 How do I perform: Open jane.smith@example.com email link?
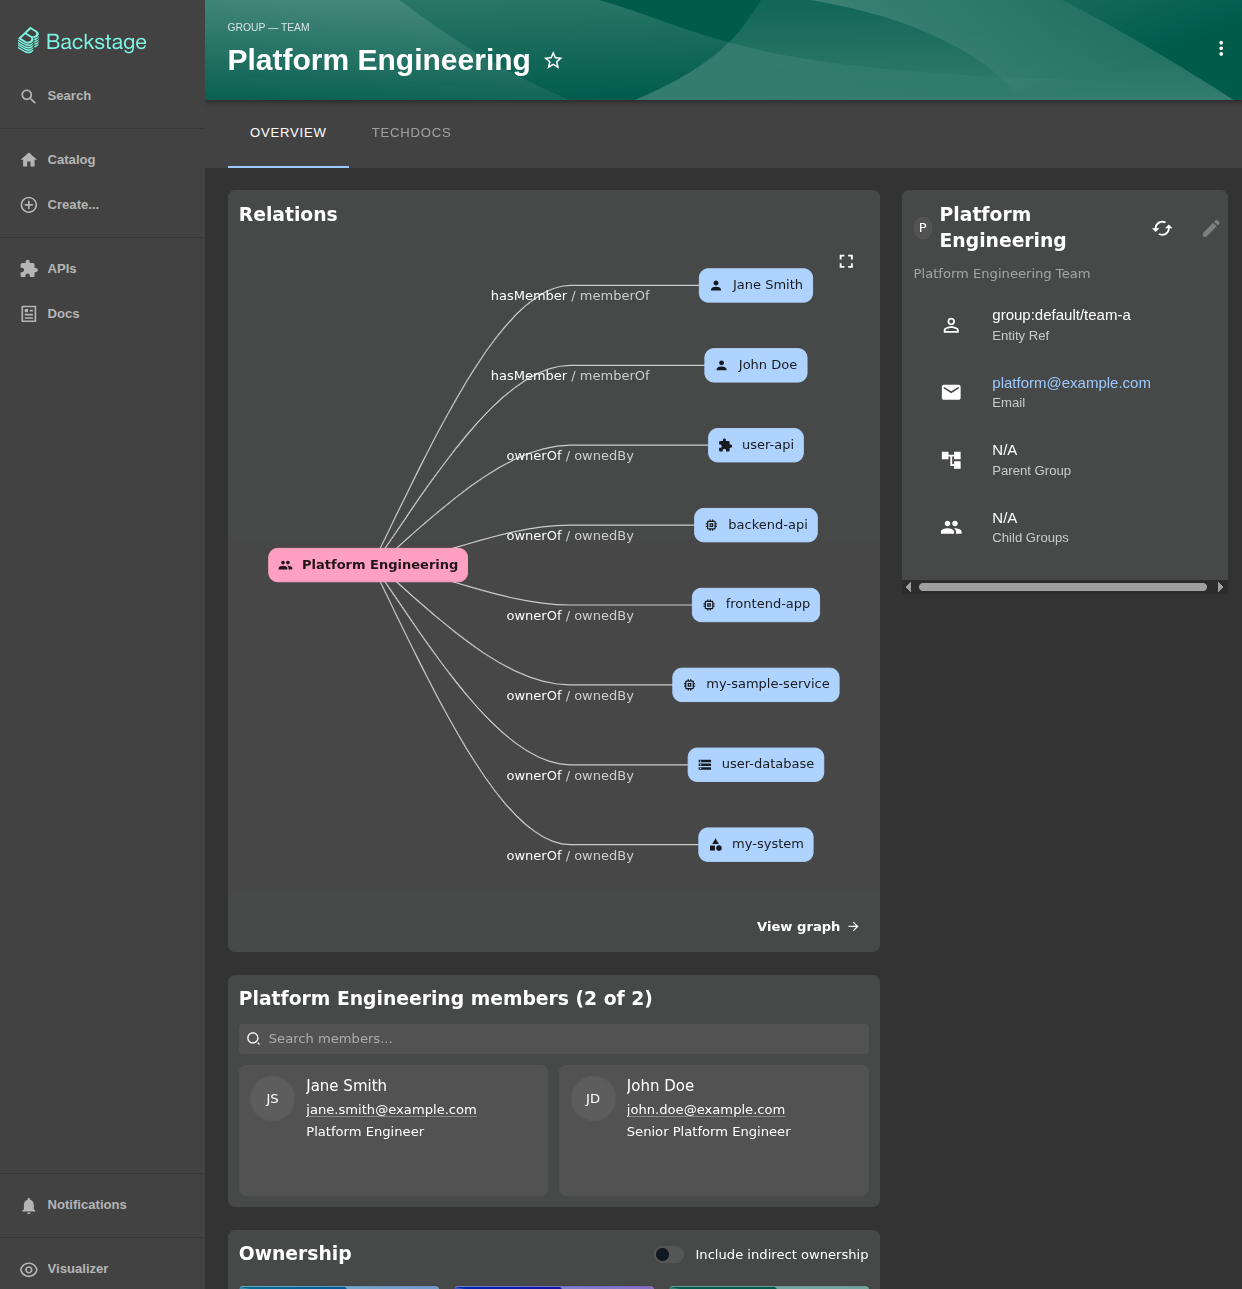pos(391,1110)
